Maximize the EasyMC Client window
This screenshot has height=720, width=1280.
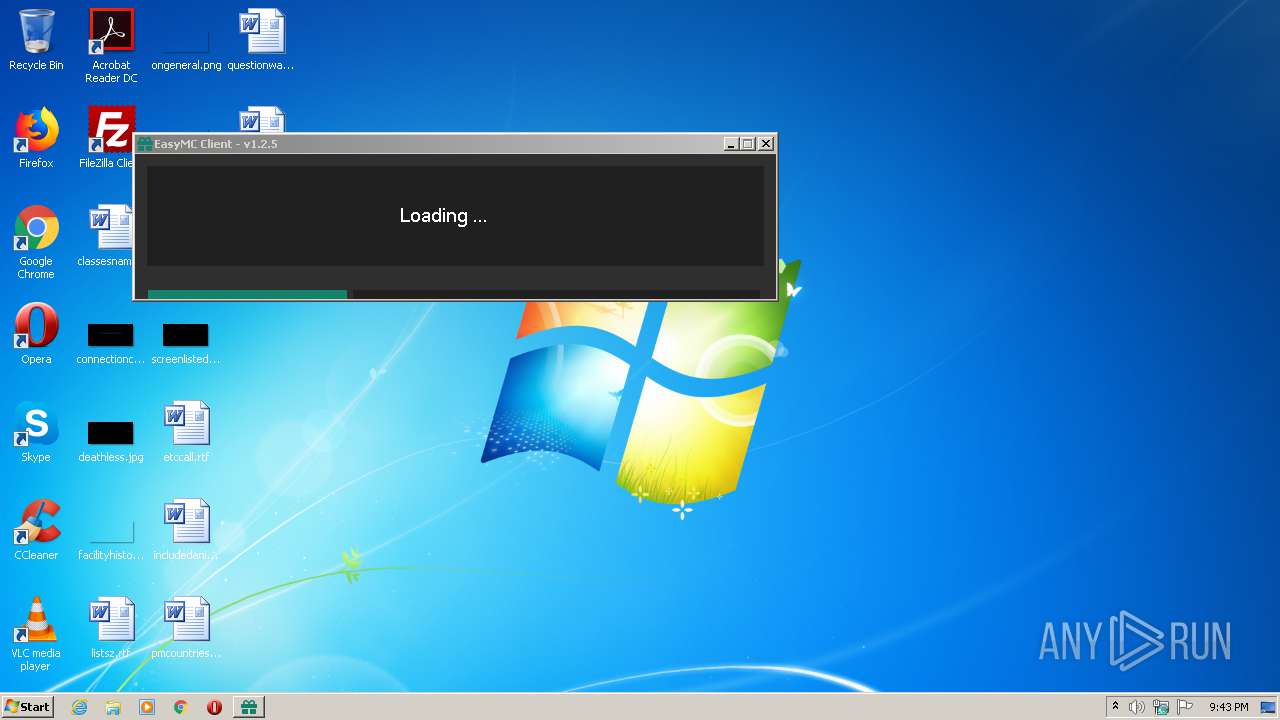[x=748, y=144]
